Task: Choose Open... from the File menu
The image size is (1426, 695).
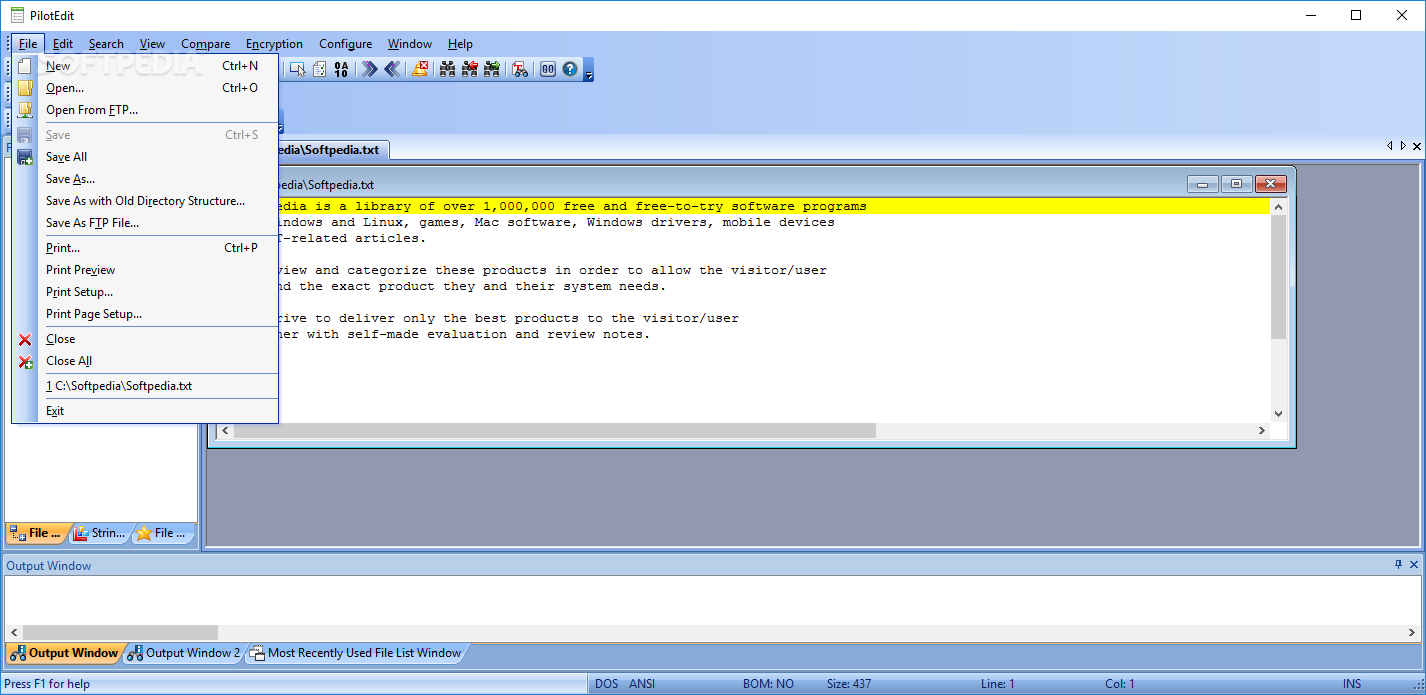Action: (x=145, y=88)
